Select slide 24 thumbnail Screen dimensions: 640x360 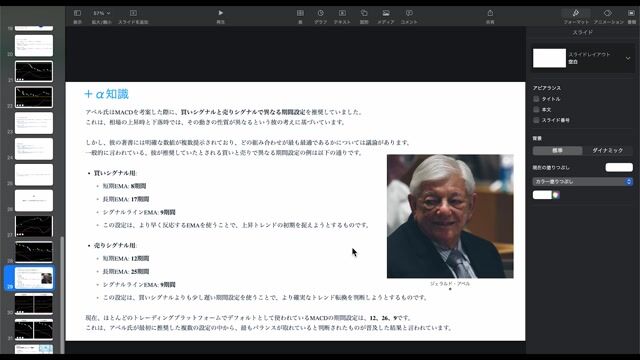tap(34, 149)
